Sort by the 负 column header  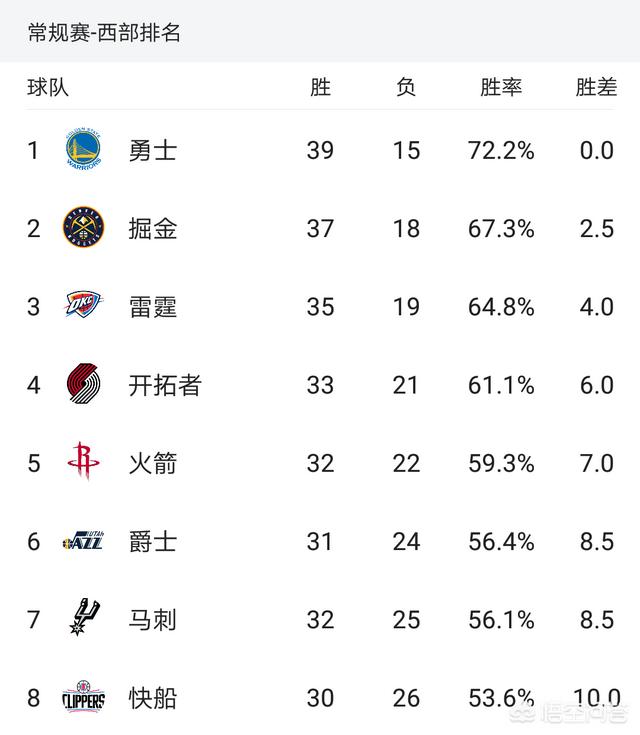point(406,87)
